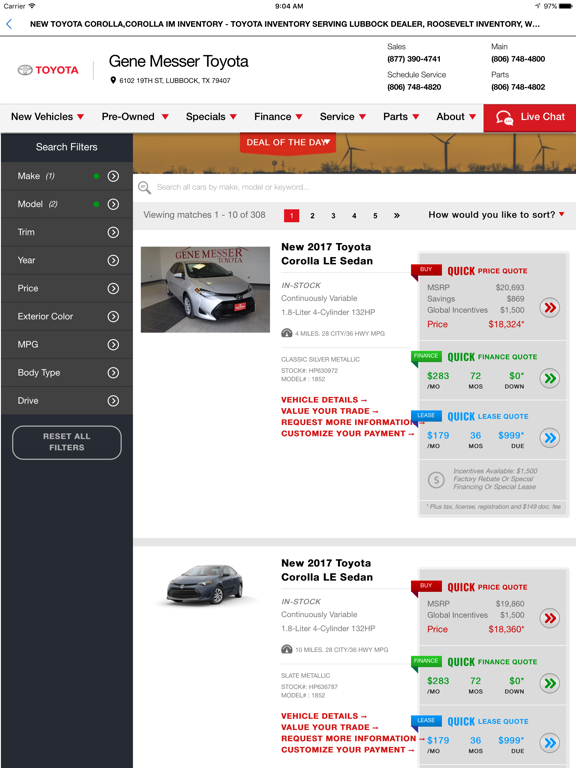Screen dimensions: 576x768
Task: Open Vehicle Details for the silver Corolla
Action: point(324,400)
